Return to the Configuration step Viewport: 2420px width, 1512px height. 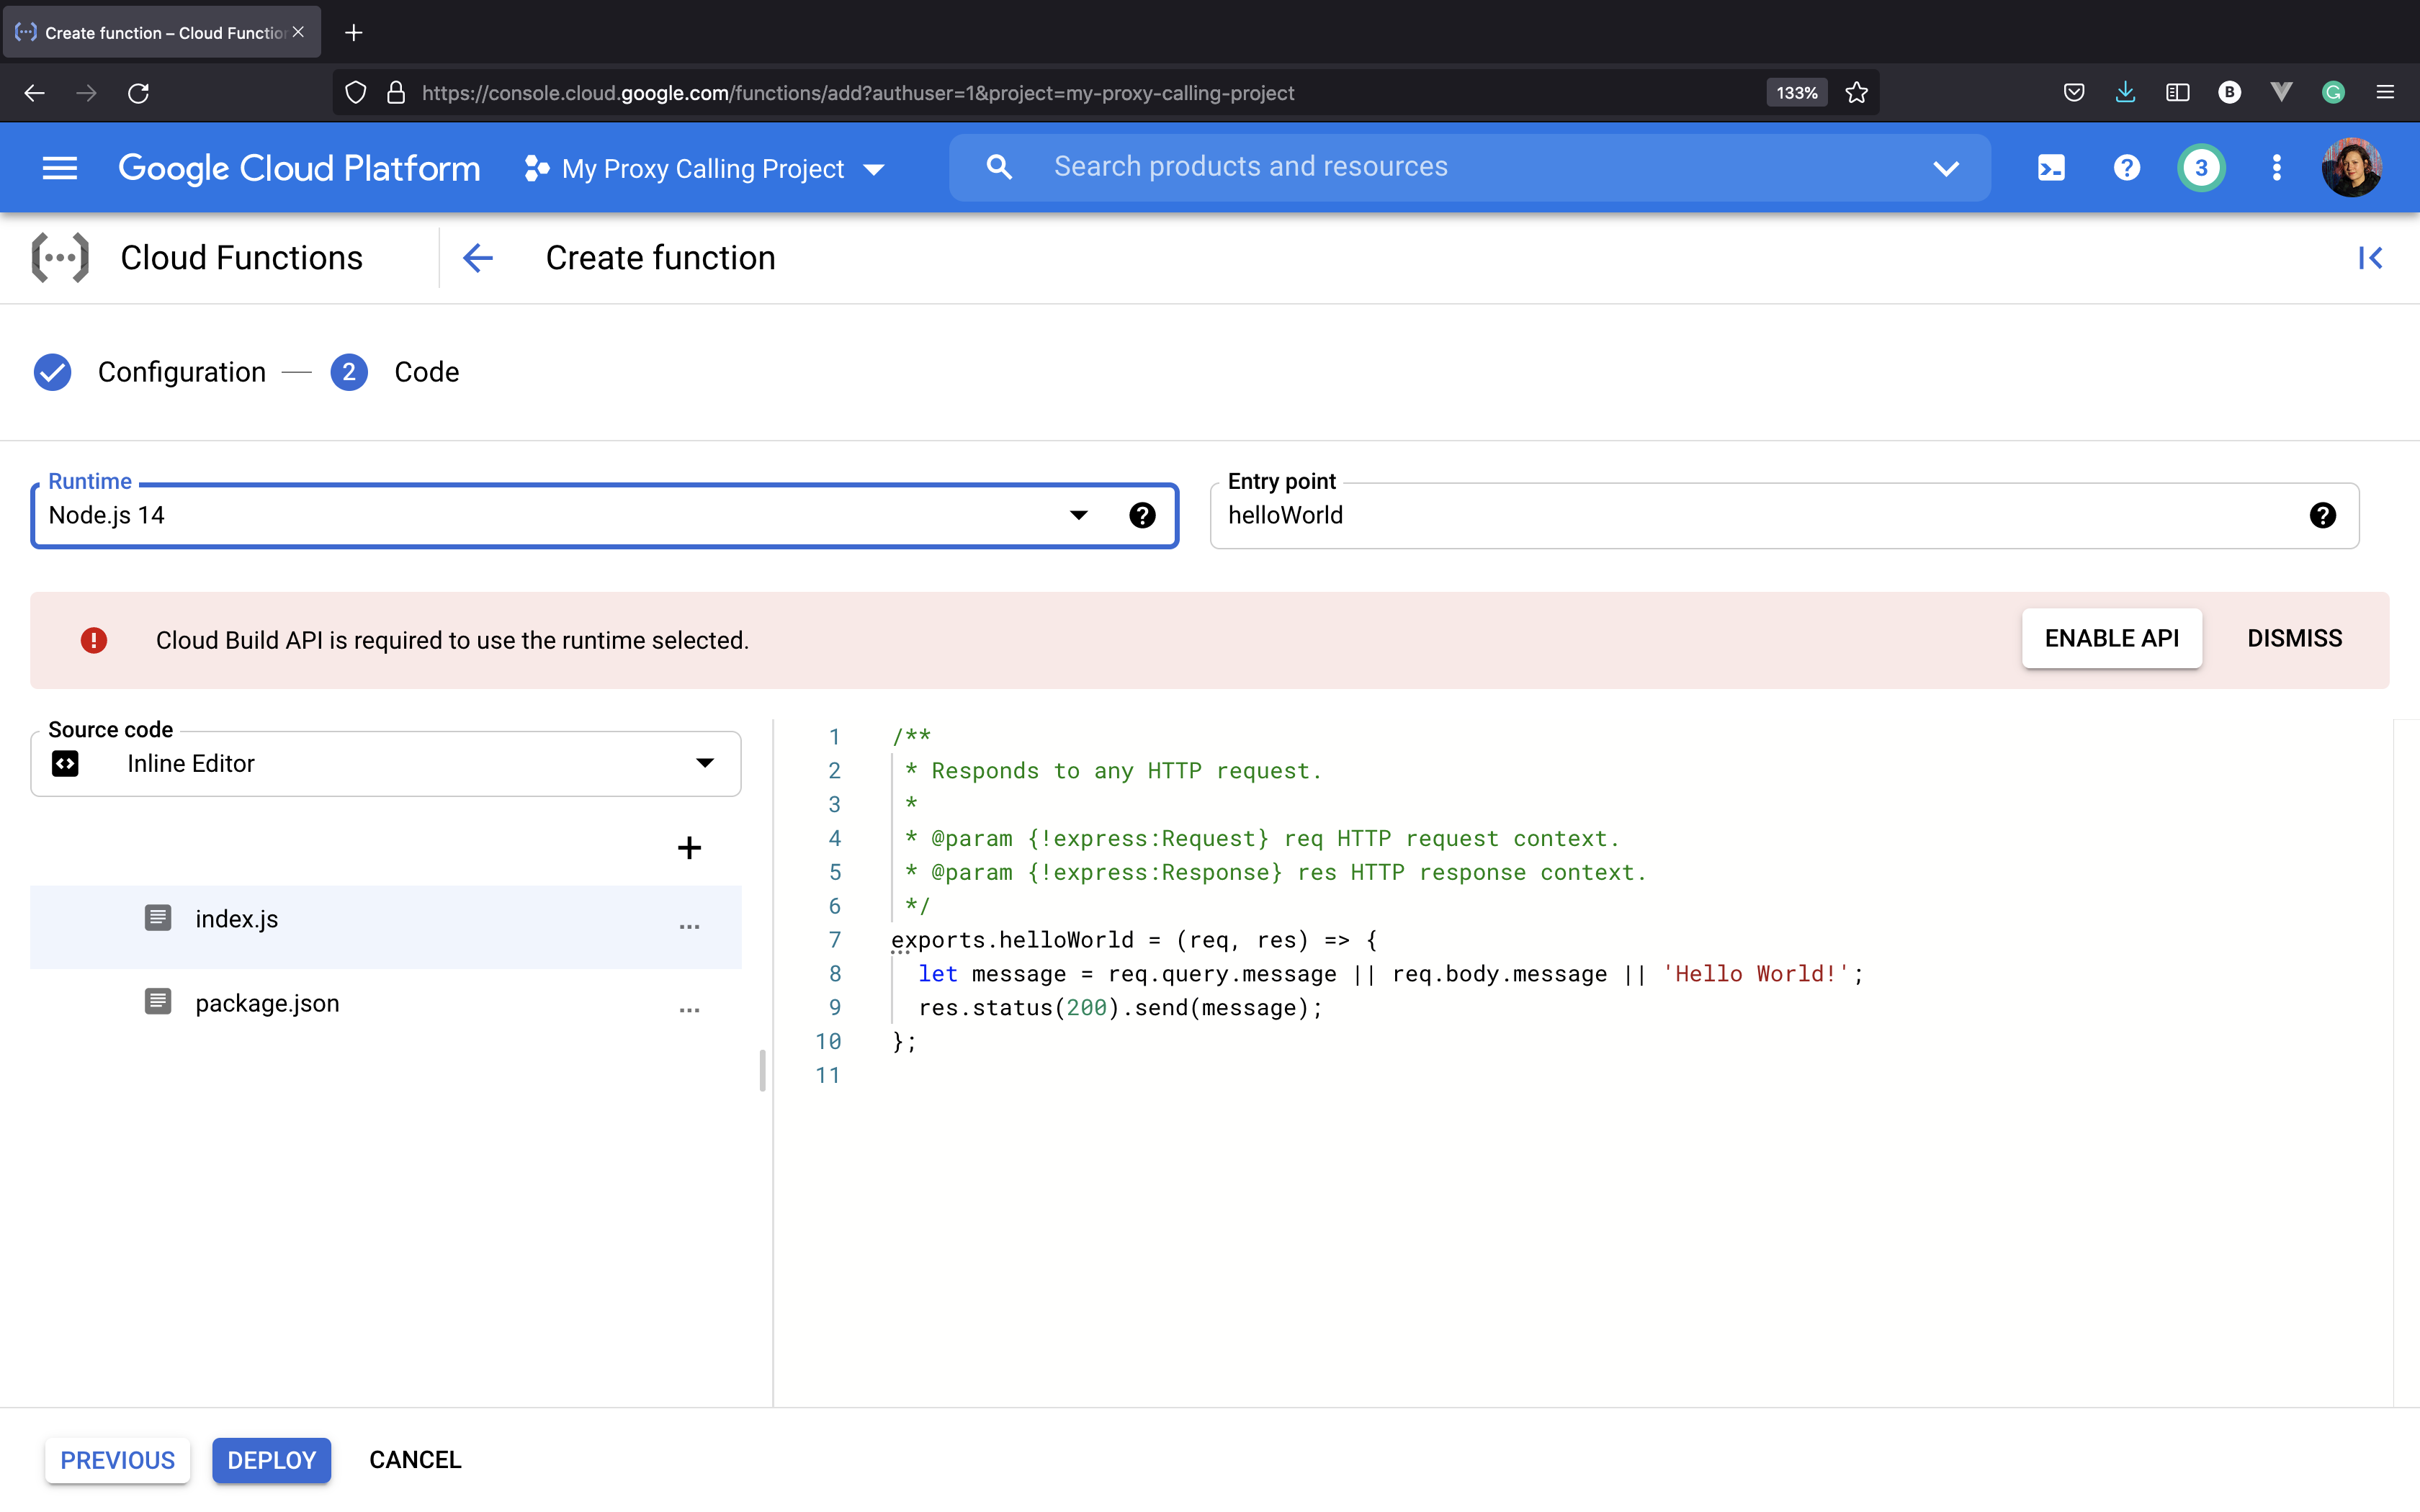pyautogui.click(x=150, y=372)
